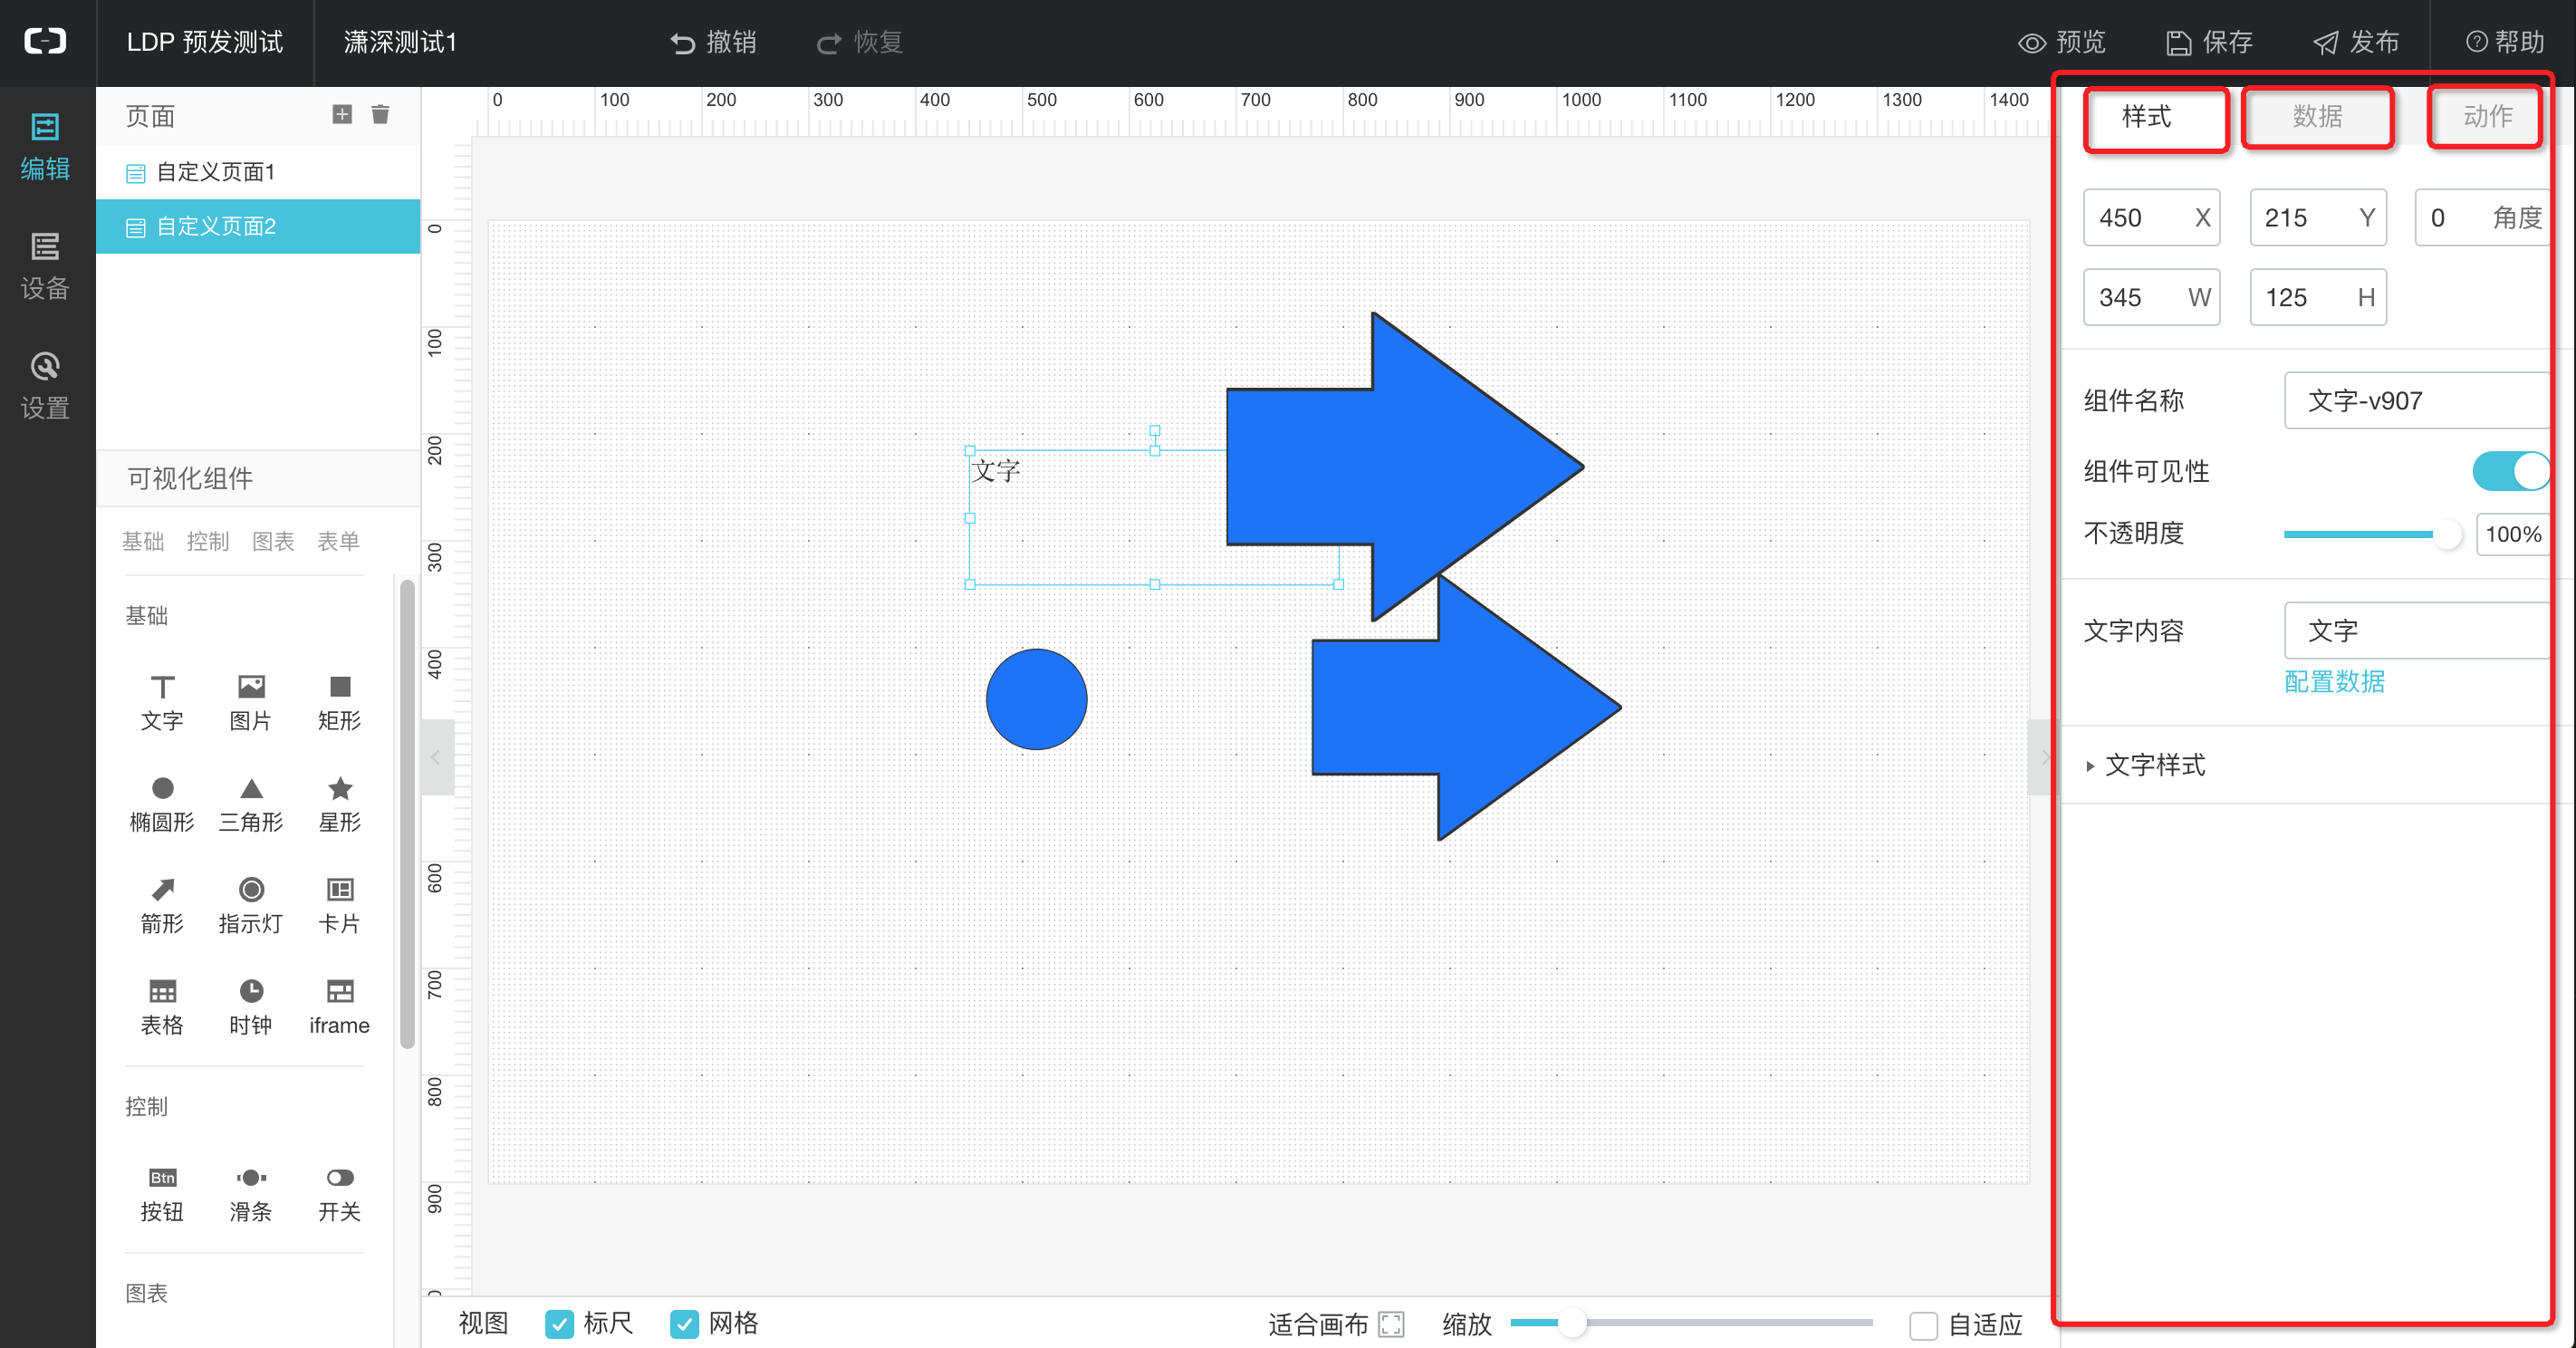
Task: Select the 时钟 clock component icon
Action: point(251,991)
